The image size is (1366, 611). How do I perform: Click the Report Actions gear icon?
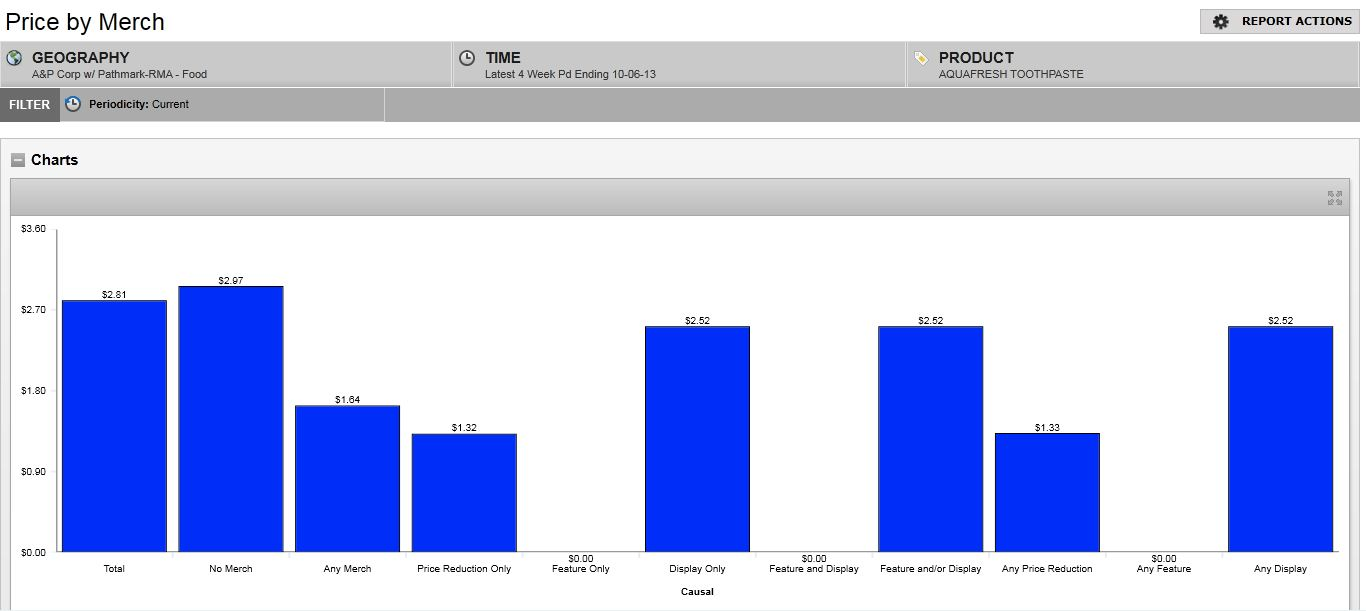(x=1220, y=22)
